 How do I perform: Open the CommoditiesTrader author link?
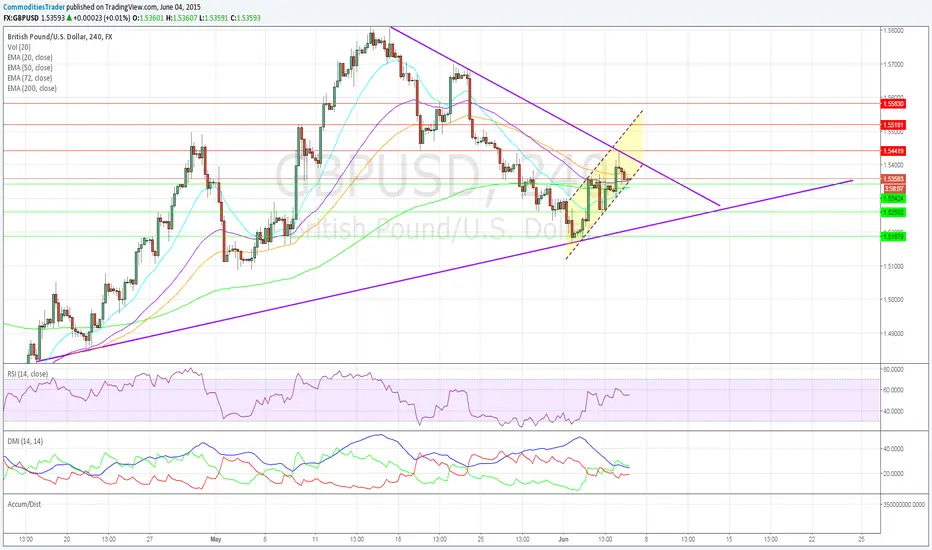[x=34, y=7]
